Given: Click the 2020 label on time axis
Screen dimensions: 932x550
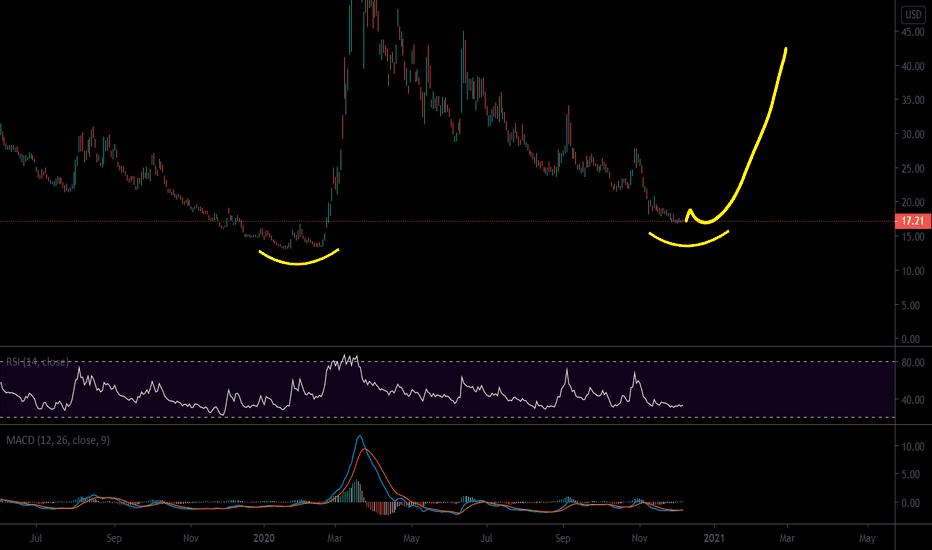Looking at the screenshot, I should (x=264, y=538).
